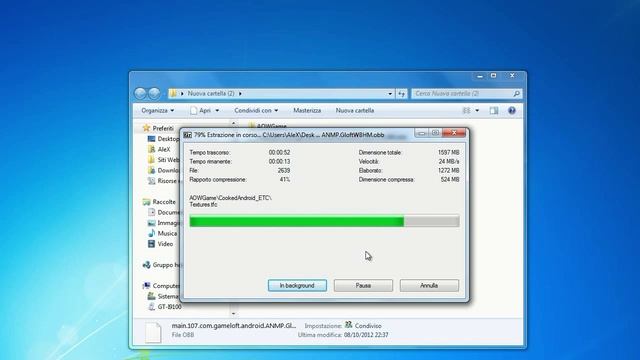Image resolution: width=640 pixels, height=360 pixels.
Task: Select Computer in navigation pane
Action: pos(166,286)
